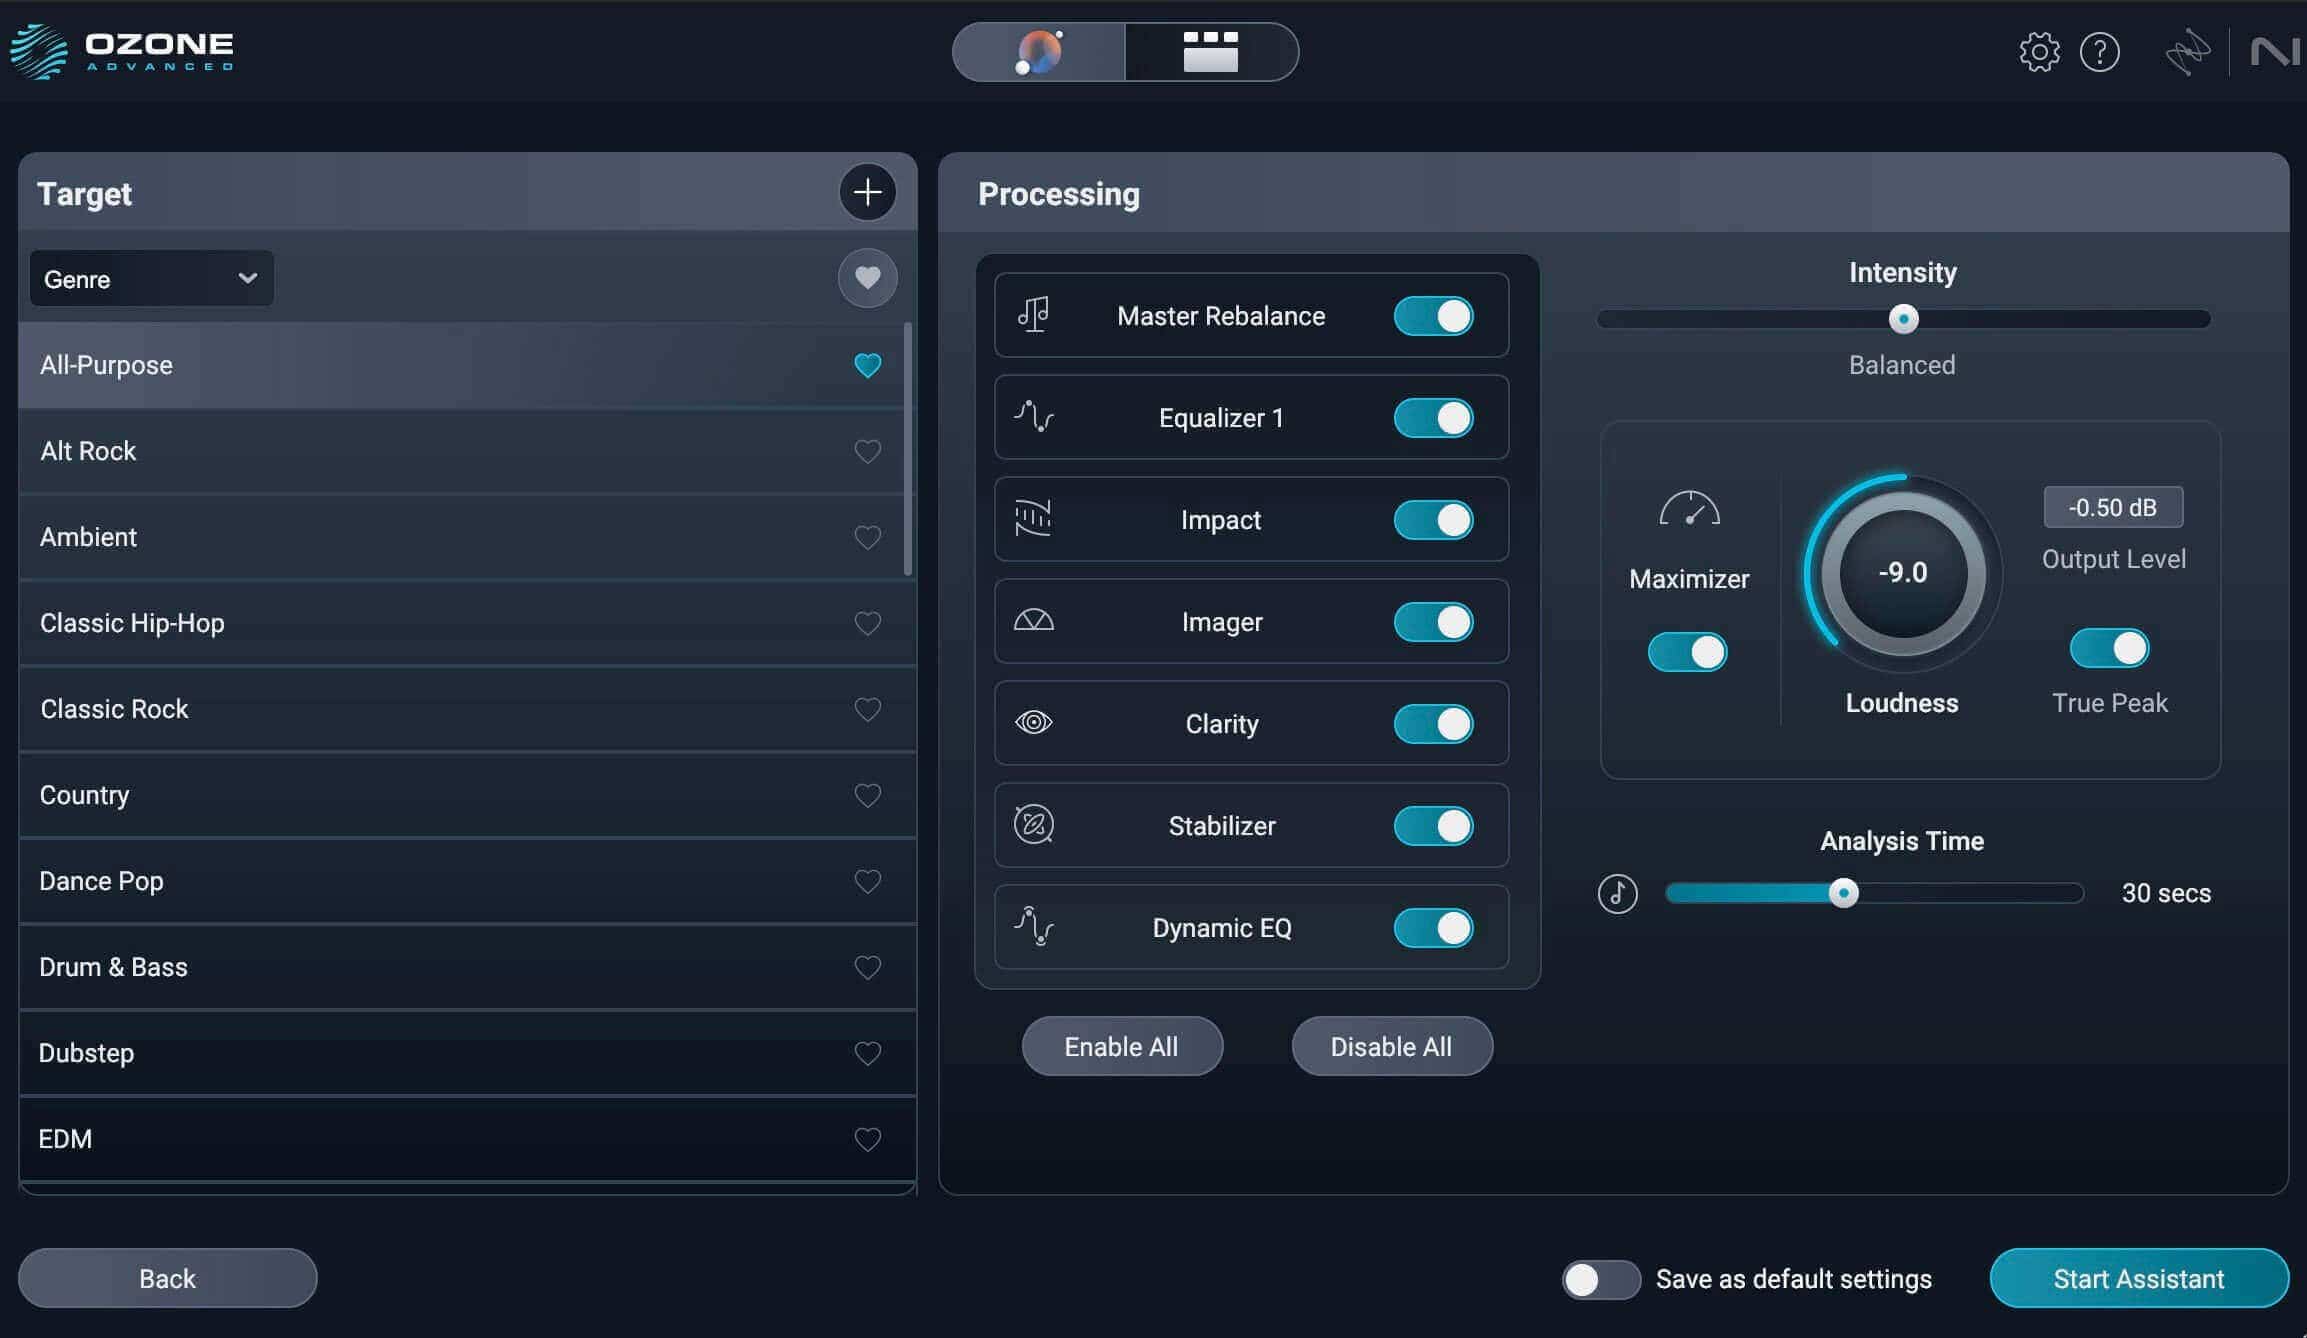Image resolution: width=2307 pixels, height=1338 pixels.
Task: Click the Maximizer gauge icon
Action: point(1689,509)
